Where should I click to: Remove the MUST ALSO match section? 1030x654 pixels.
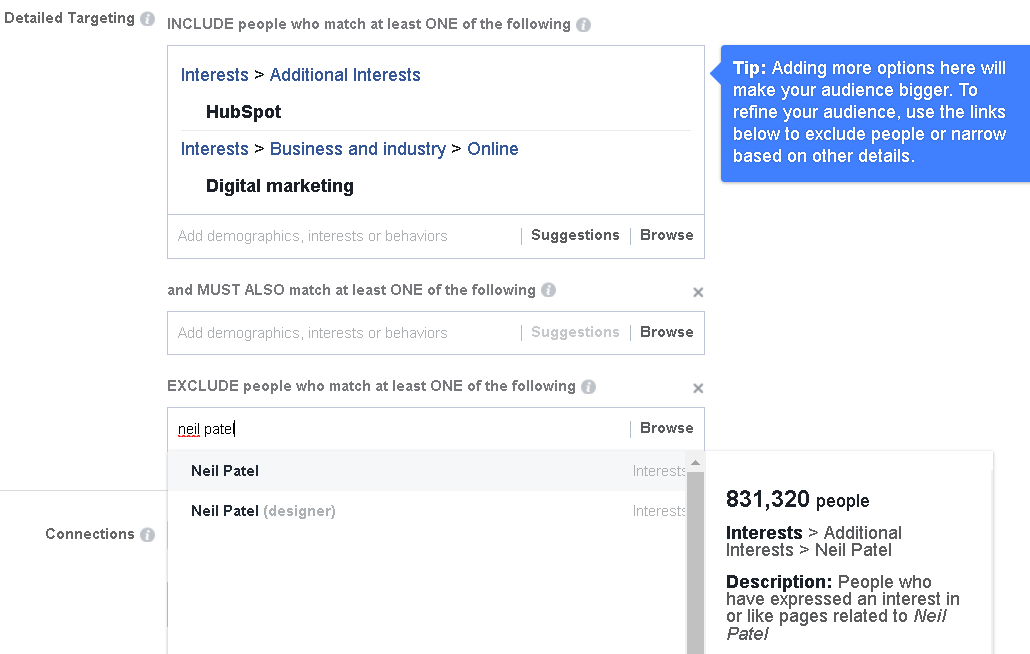(698, 292)
